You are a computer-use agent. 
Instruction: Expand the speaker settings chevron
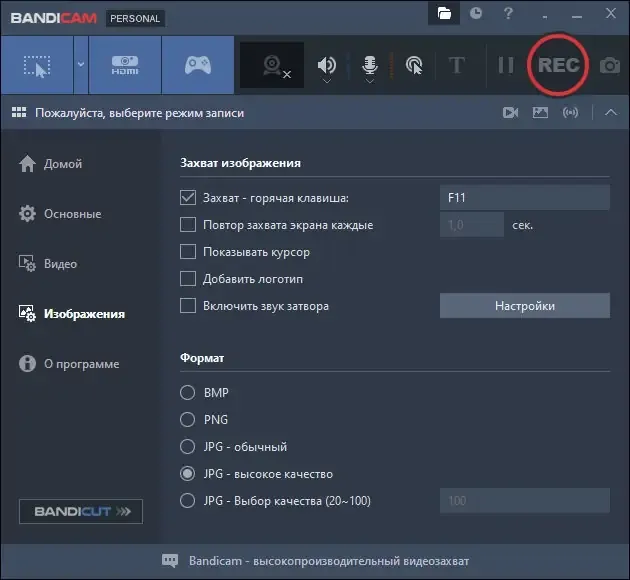pos(327,82)
